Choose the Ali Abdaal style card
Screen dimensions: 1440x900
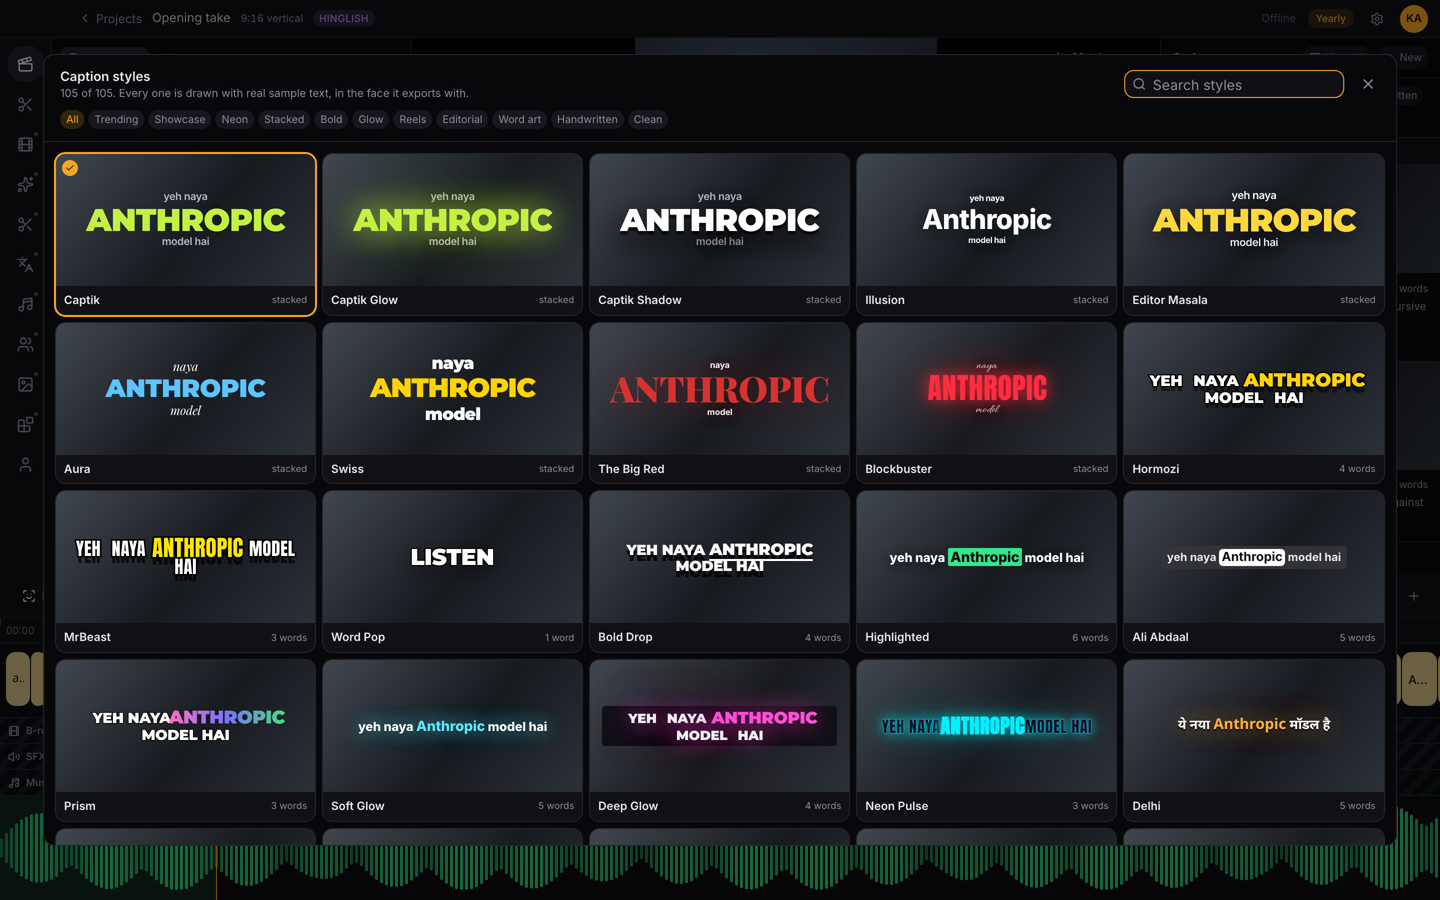coord(1254,571)
